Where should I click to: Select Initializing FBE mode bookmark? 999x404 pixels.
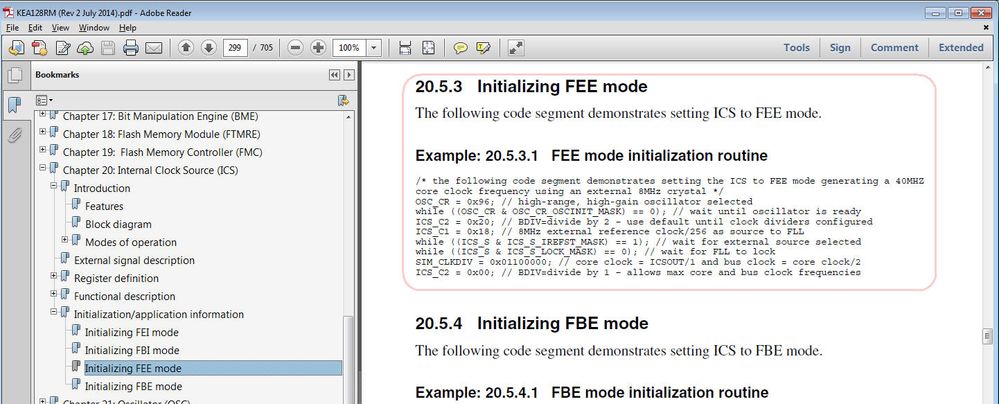coord(133,386)
